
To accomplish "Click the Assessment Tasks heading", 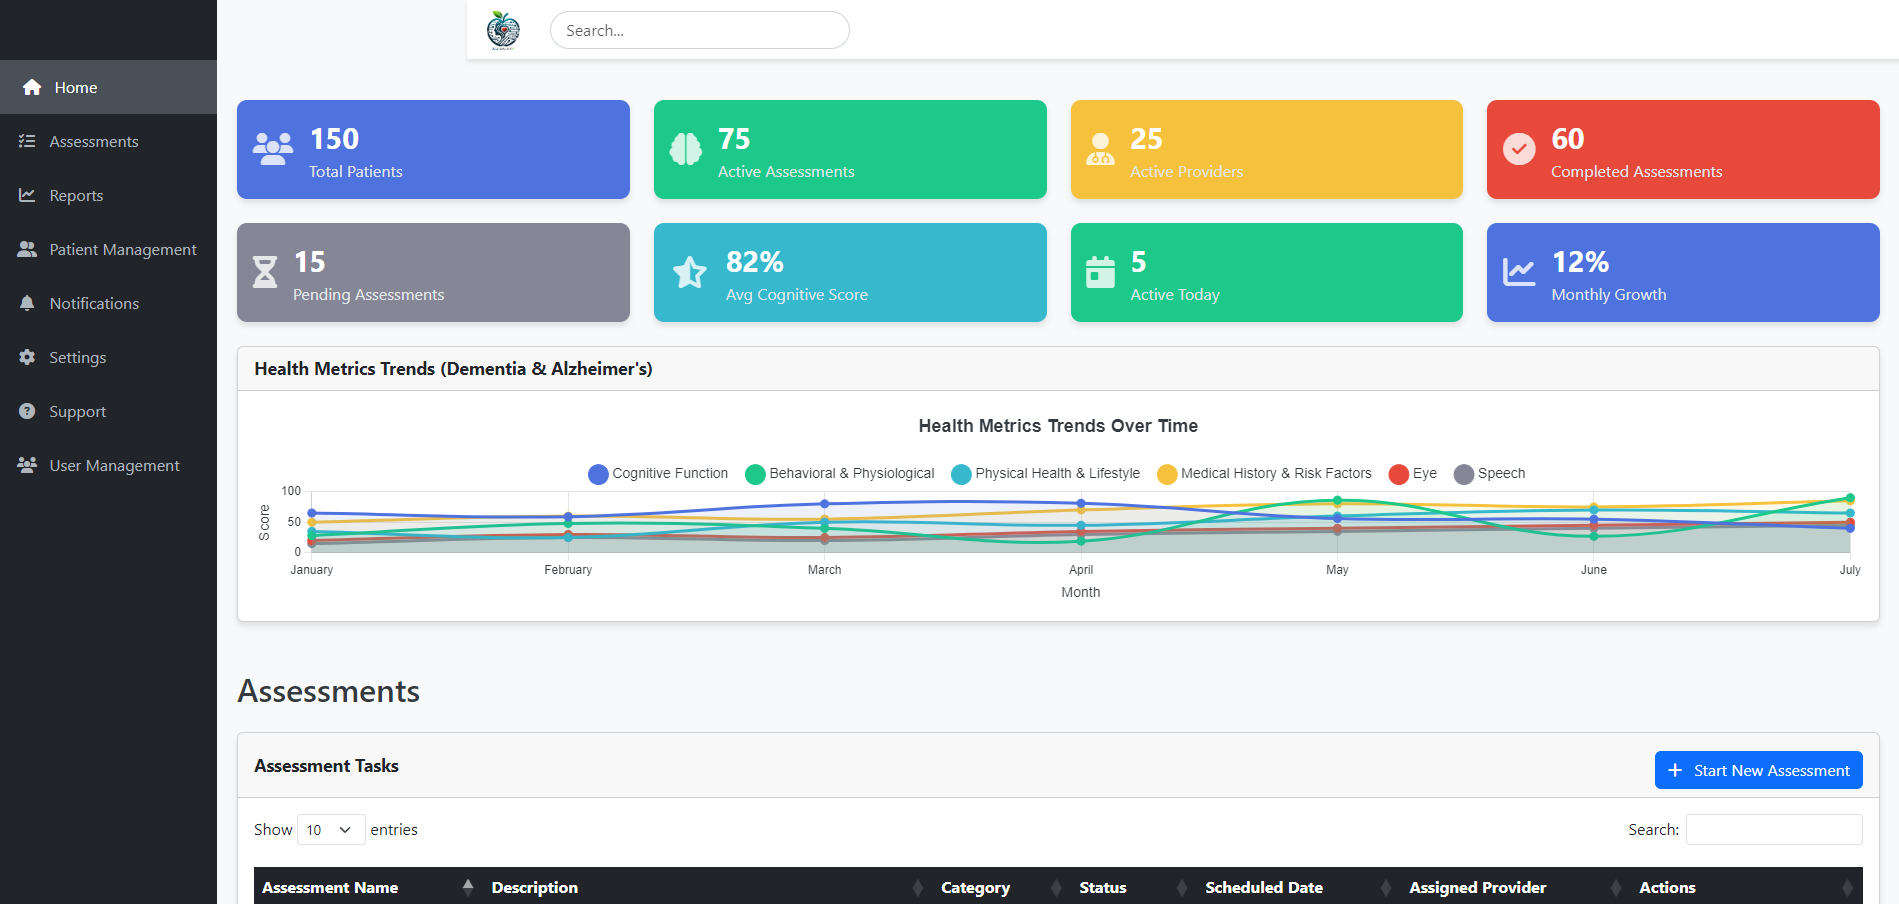I will tap(326, 766).
